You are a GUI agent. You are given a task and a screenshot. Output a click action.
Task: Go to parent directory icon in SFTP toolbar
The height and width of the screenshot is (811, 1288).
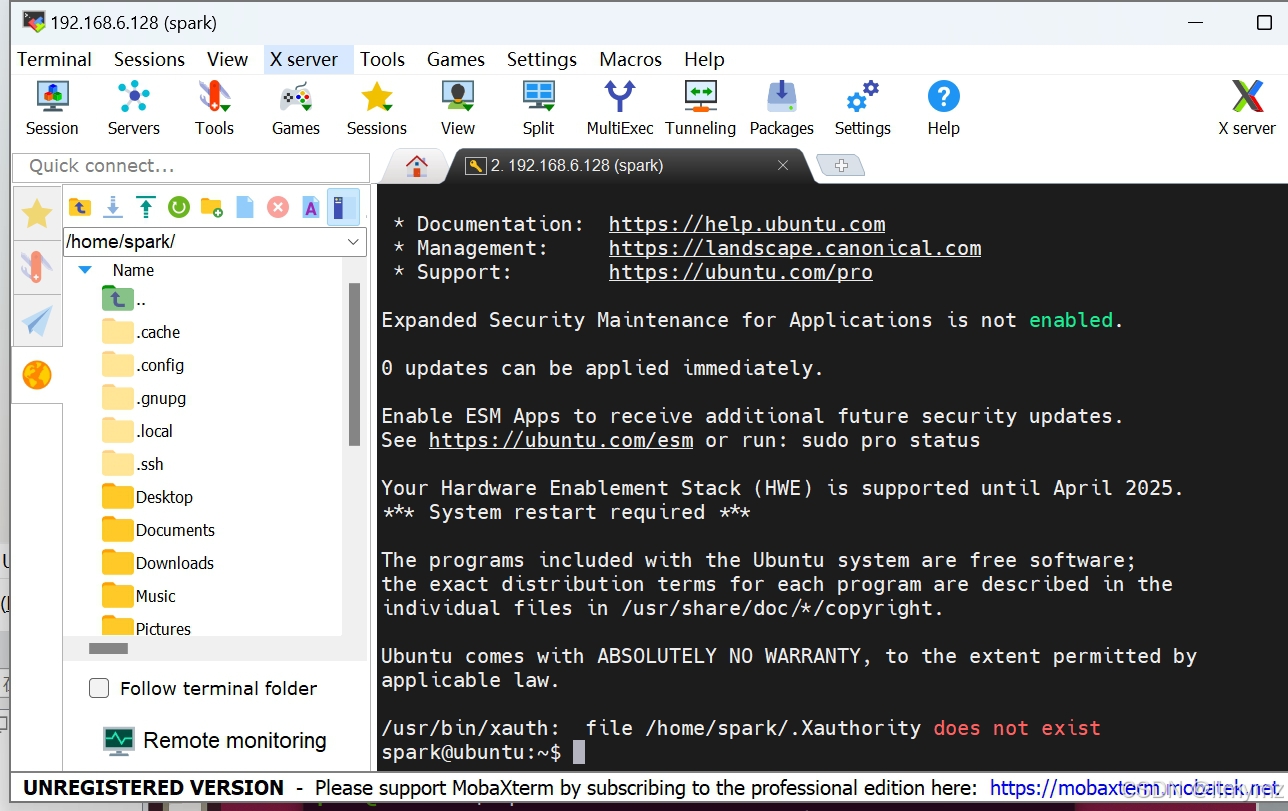point(80,207)
